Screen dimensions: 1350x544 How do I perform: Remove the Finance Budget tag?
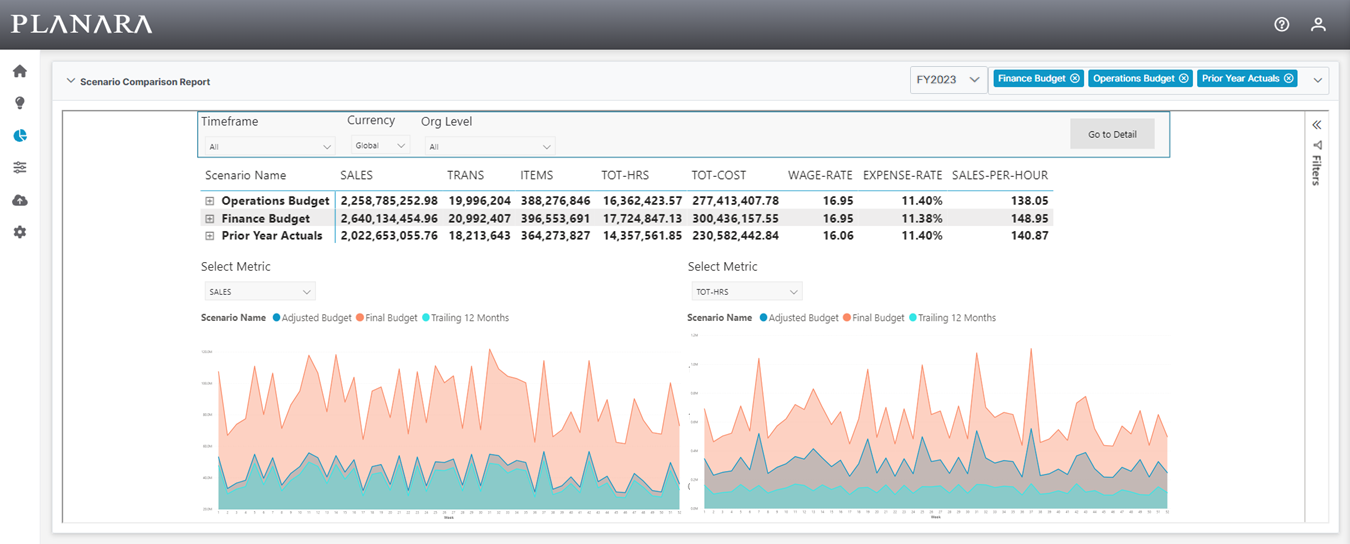(x=1075, y=78)
